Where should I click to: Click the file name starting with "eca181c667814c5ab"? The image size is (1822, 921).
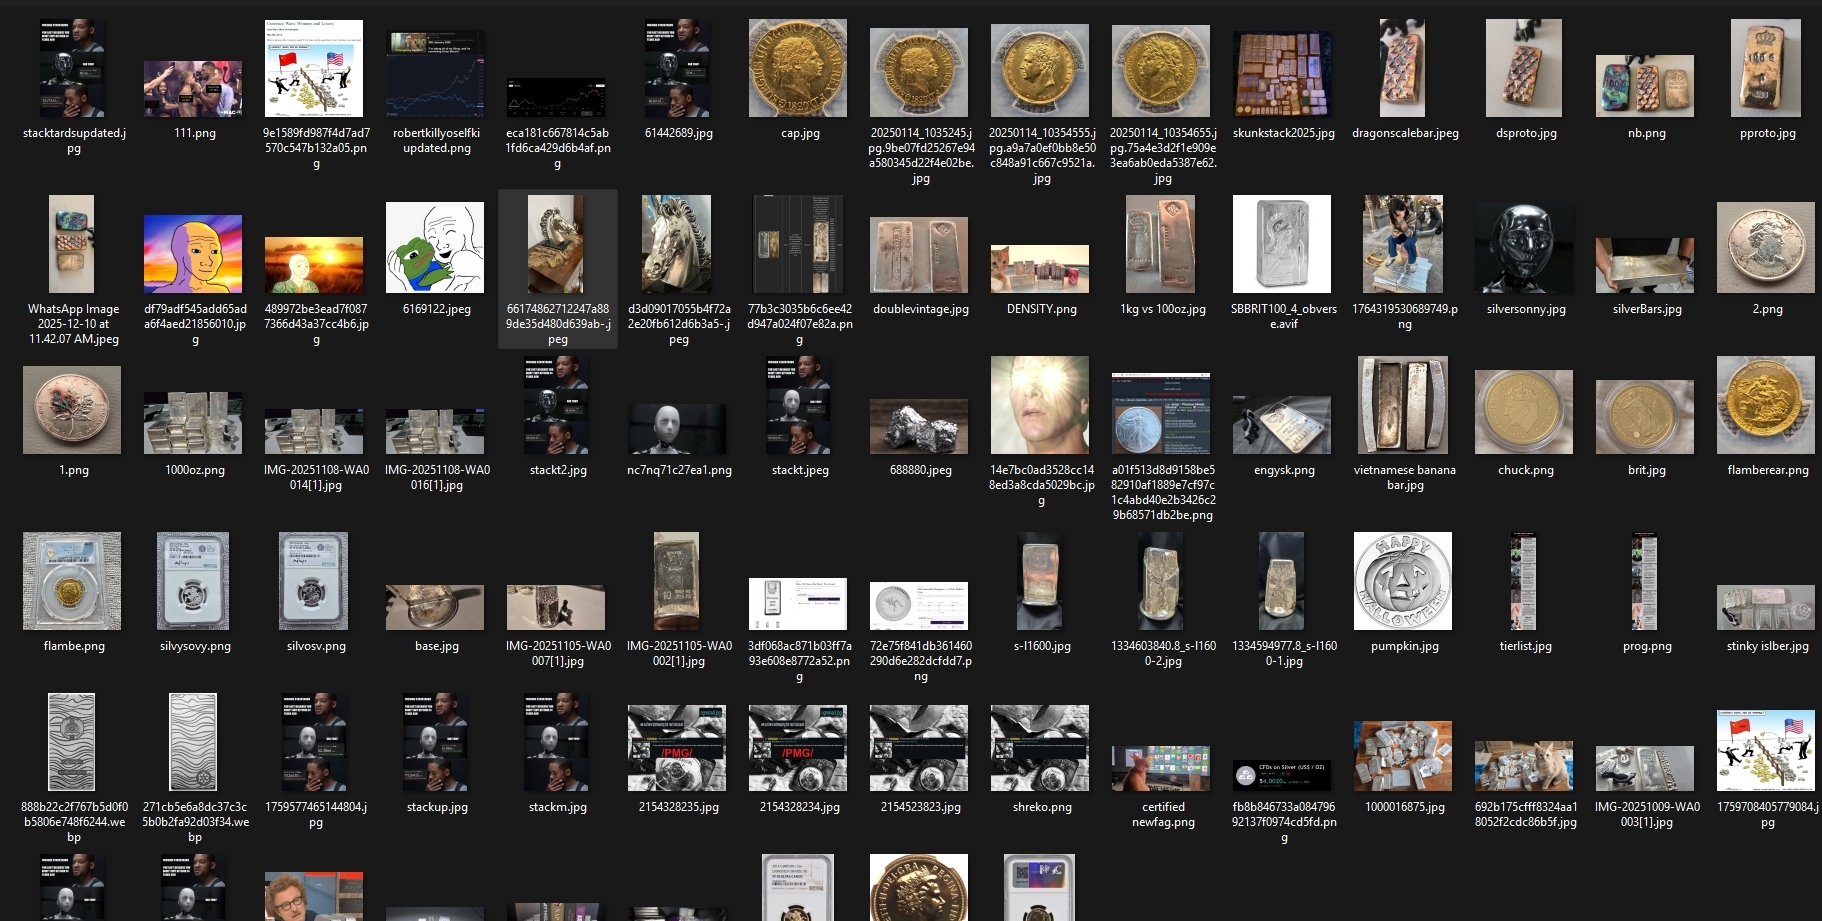pos(558,148)
